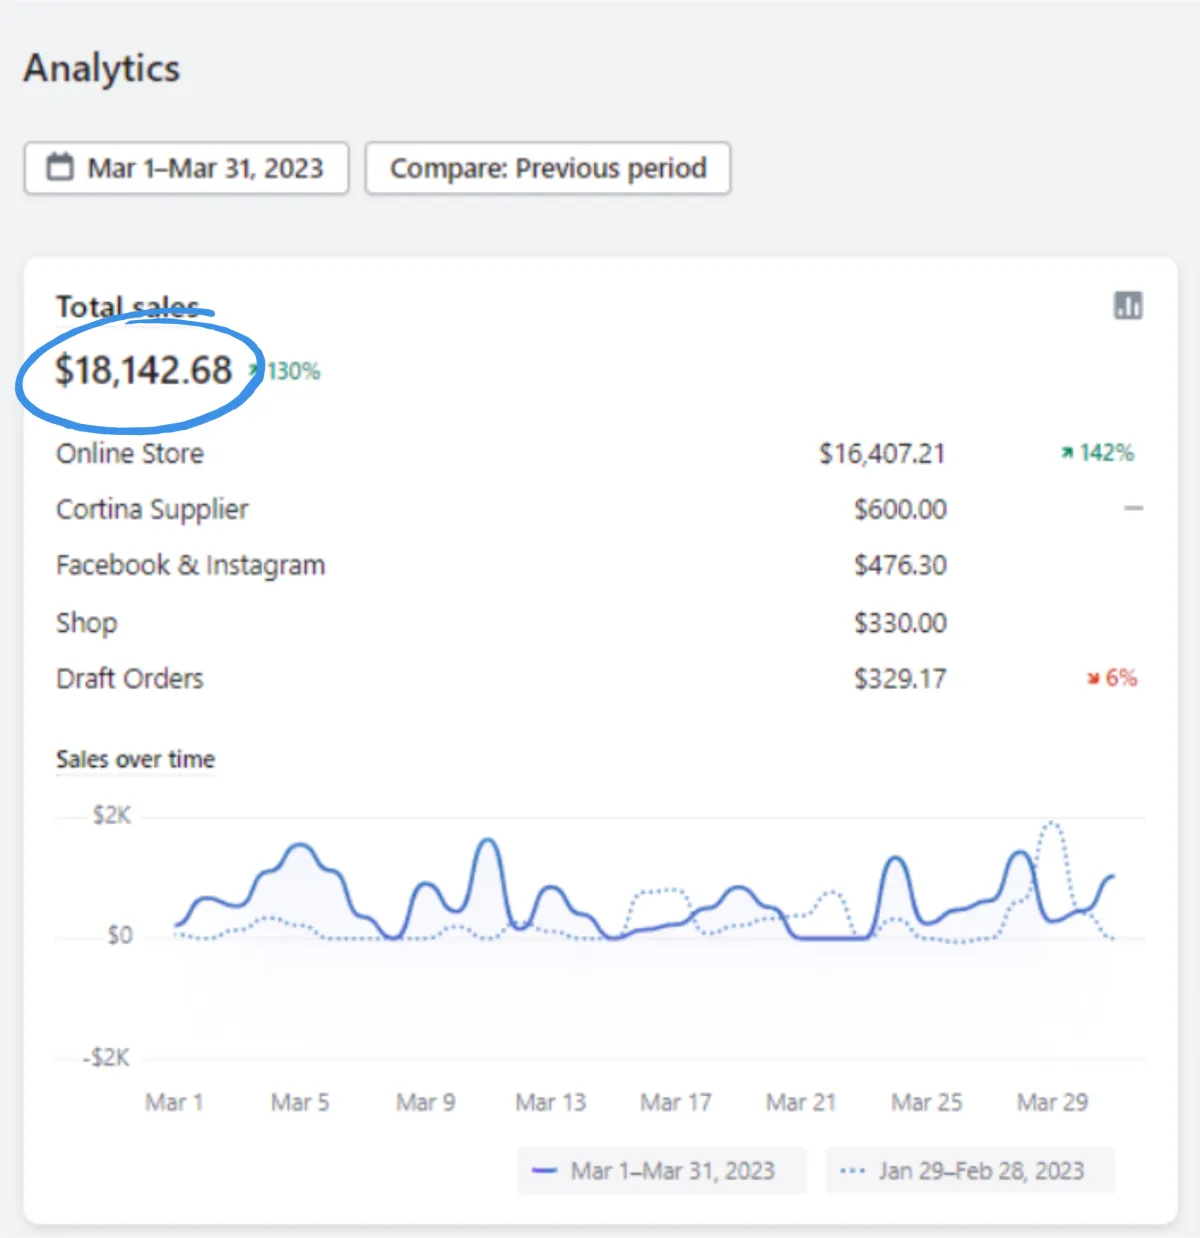
Task: Click the green up arrow beside 130%
Action: [x=256, y=371]
